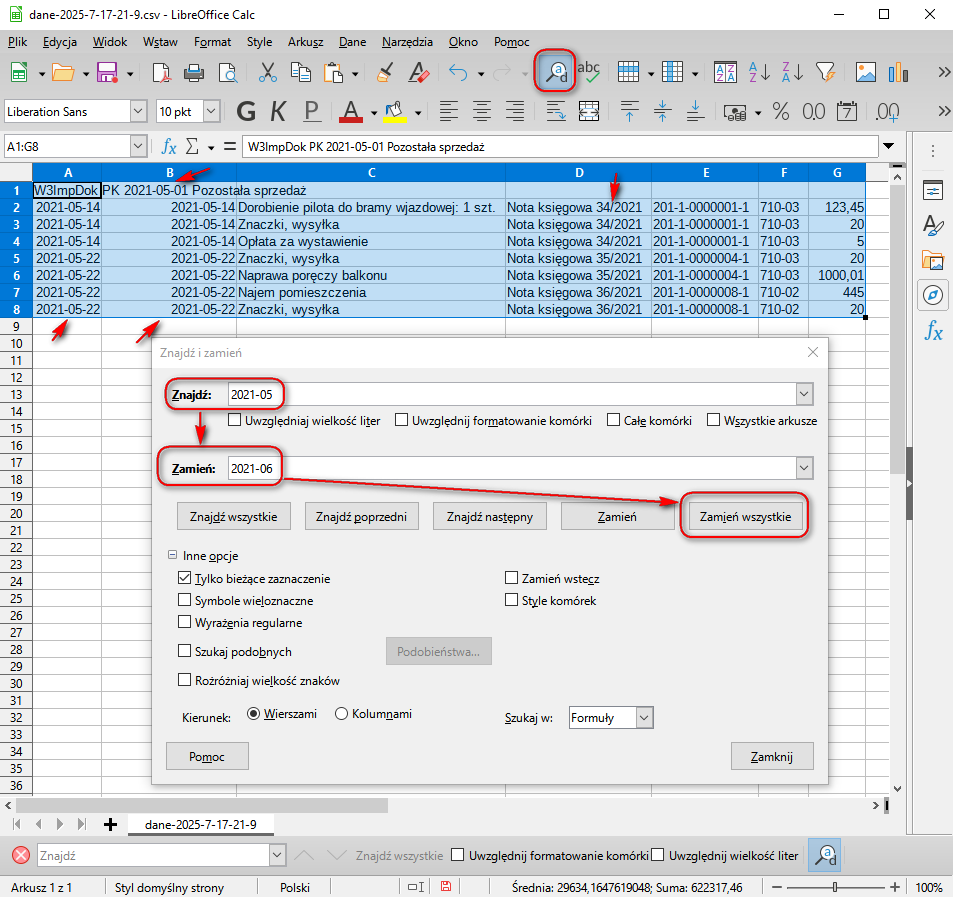Select sheet tab dane-2025-7-17-21-9

click(x=201, y=825)
